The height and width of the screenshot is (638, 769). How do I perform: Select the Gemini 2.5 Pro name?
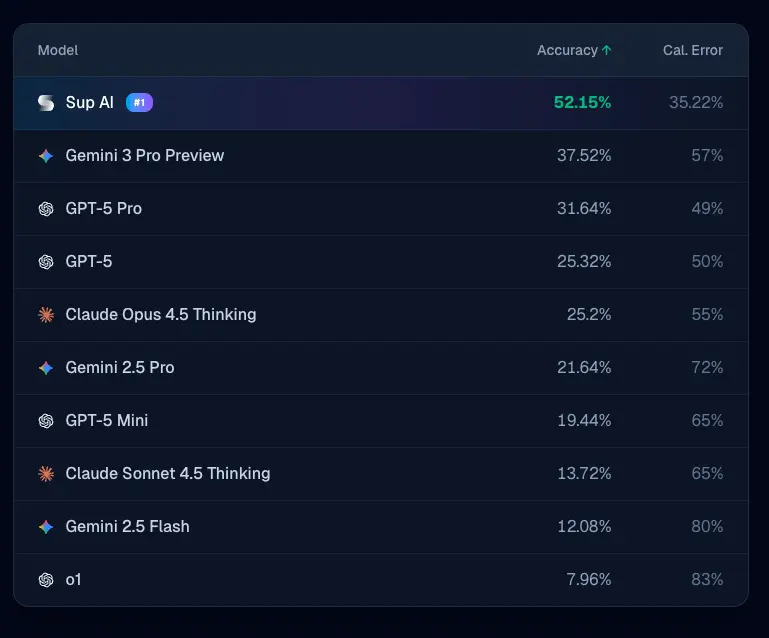(x=120, y=367)
